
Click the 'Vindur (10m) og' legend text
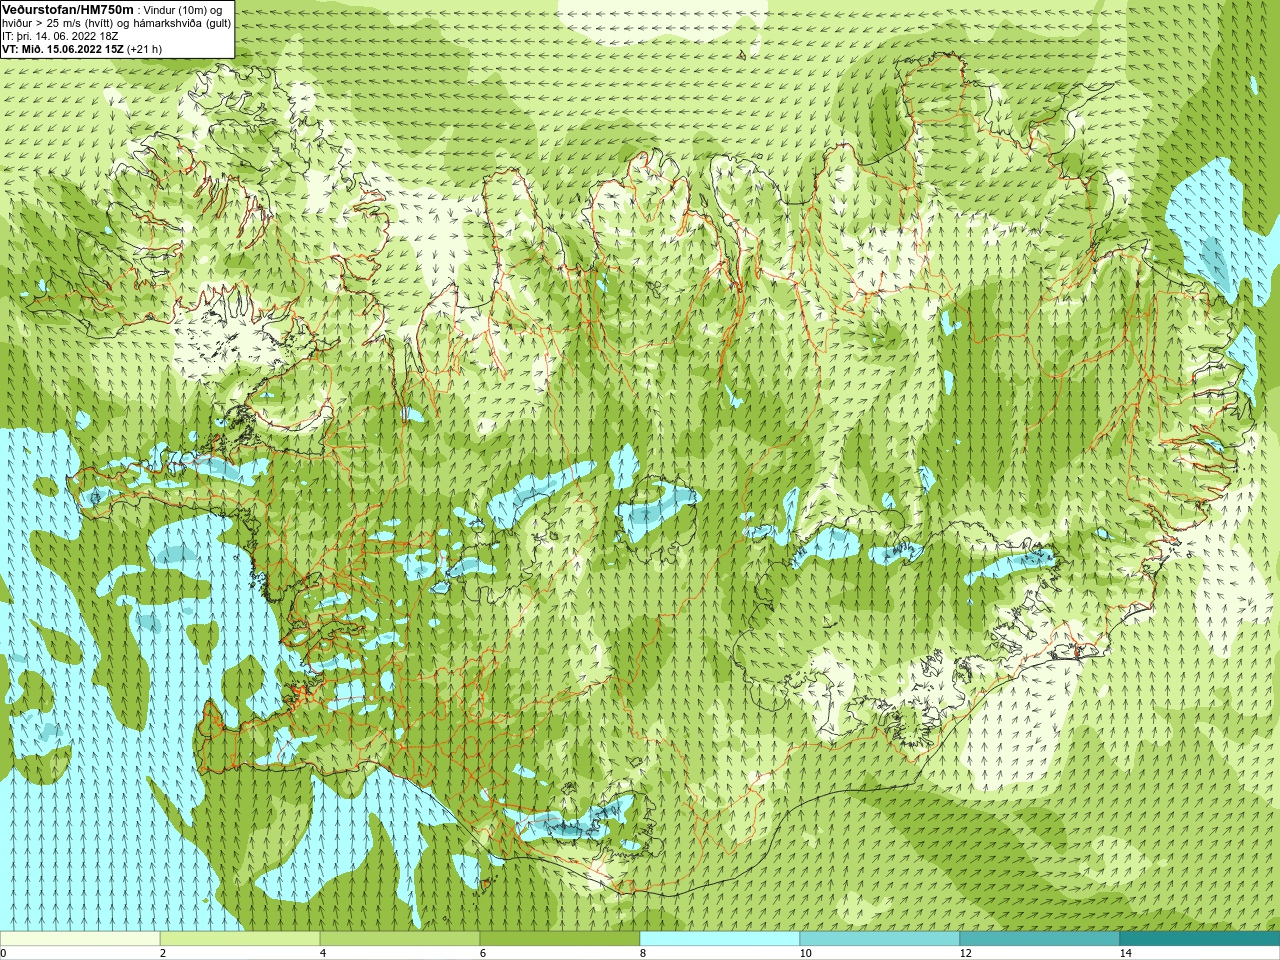click(184, 10)
